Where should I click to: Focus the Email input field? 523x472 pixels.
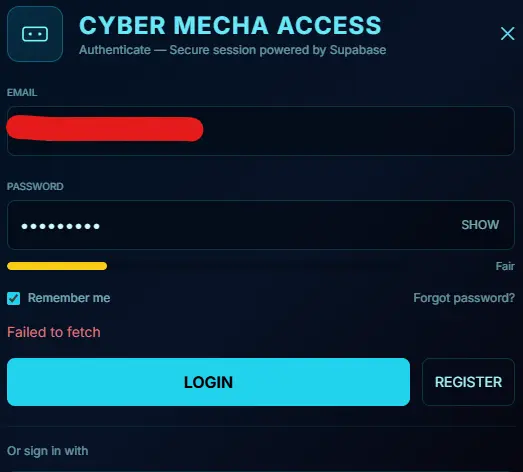click(x=260, y=131)
